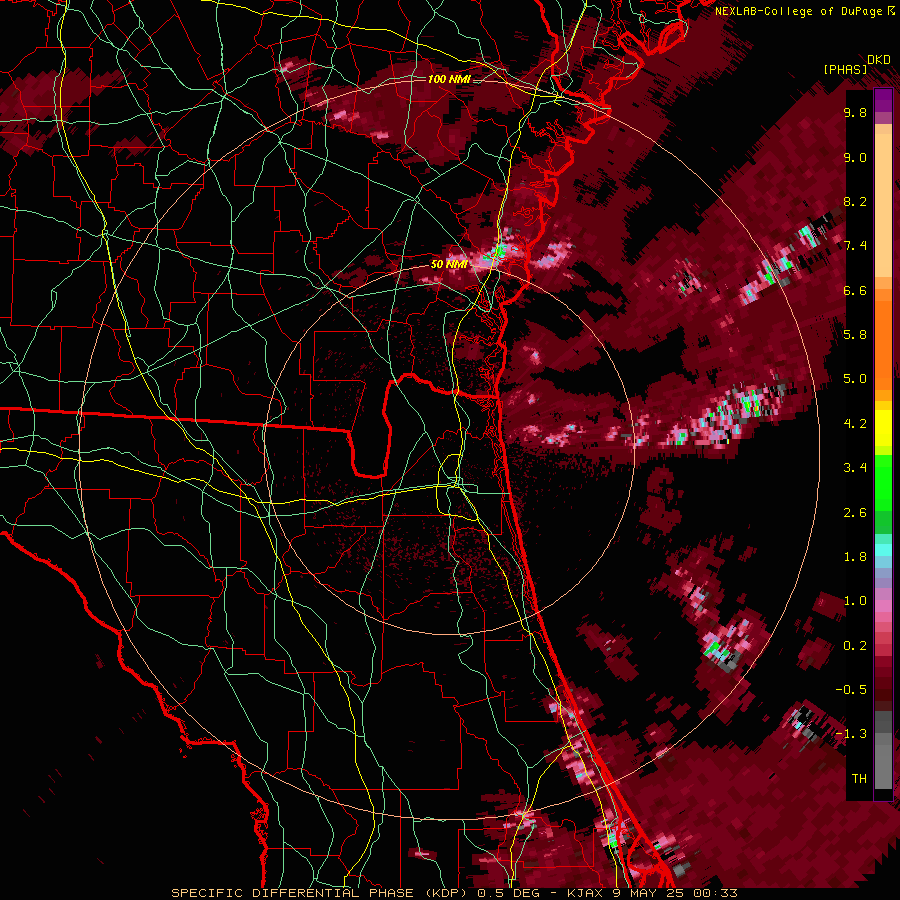Click the TH threshold label on the scale

[859, 779]
